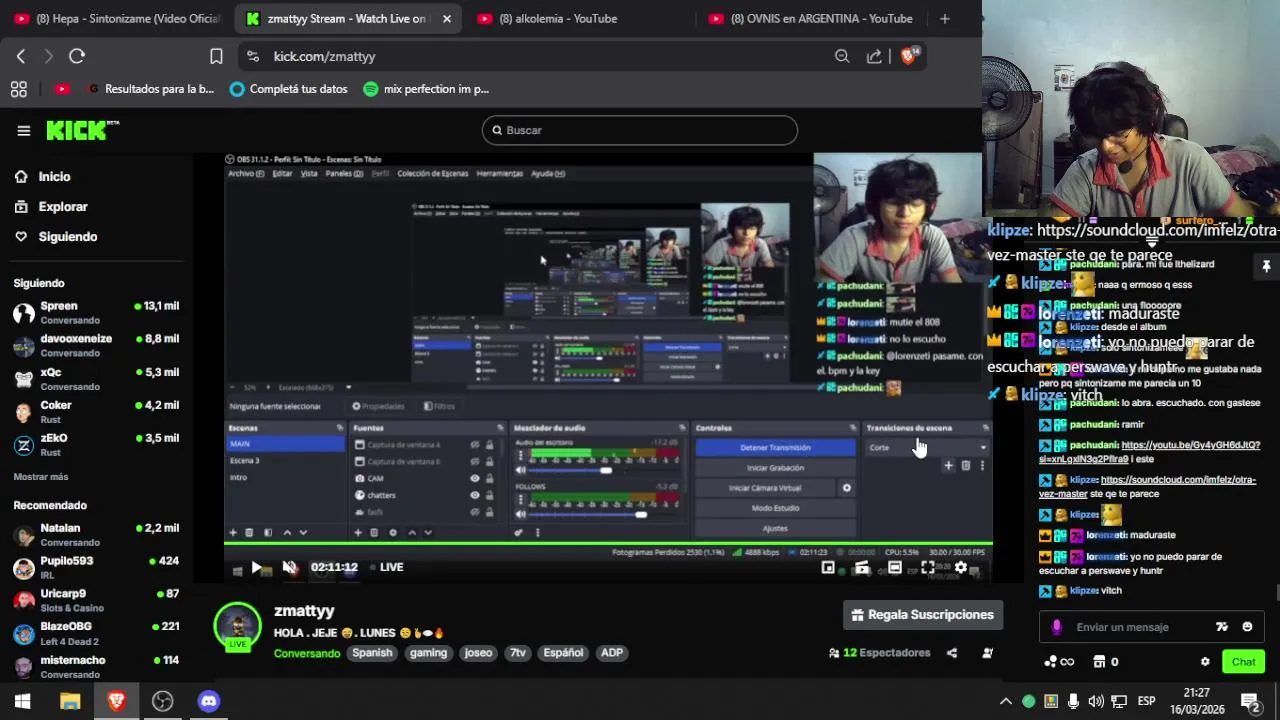Open the emoji picker in chat input
This screenshot has width=1280, height=720.
[x=1247, y=627]
